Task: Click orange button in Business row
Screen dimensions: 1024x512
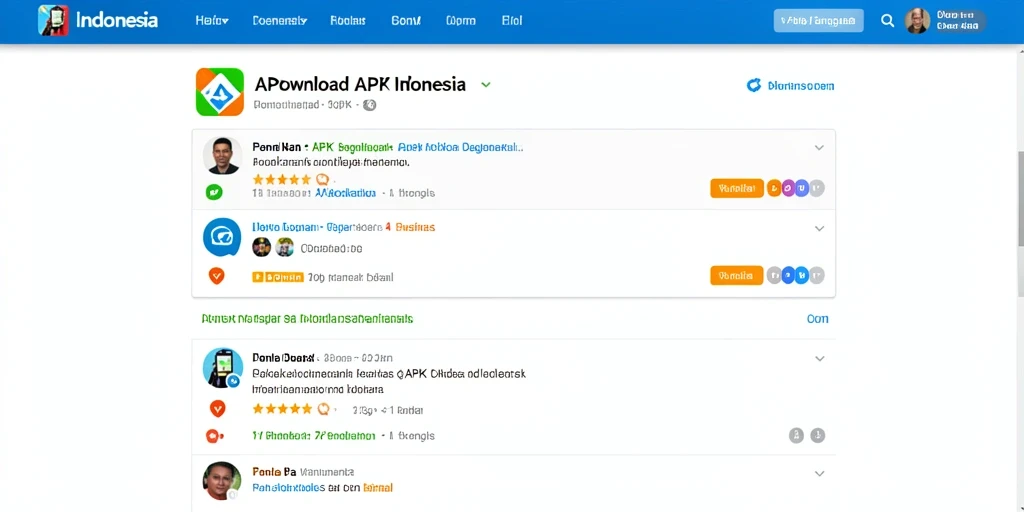Action: point(737,275)
